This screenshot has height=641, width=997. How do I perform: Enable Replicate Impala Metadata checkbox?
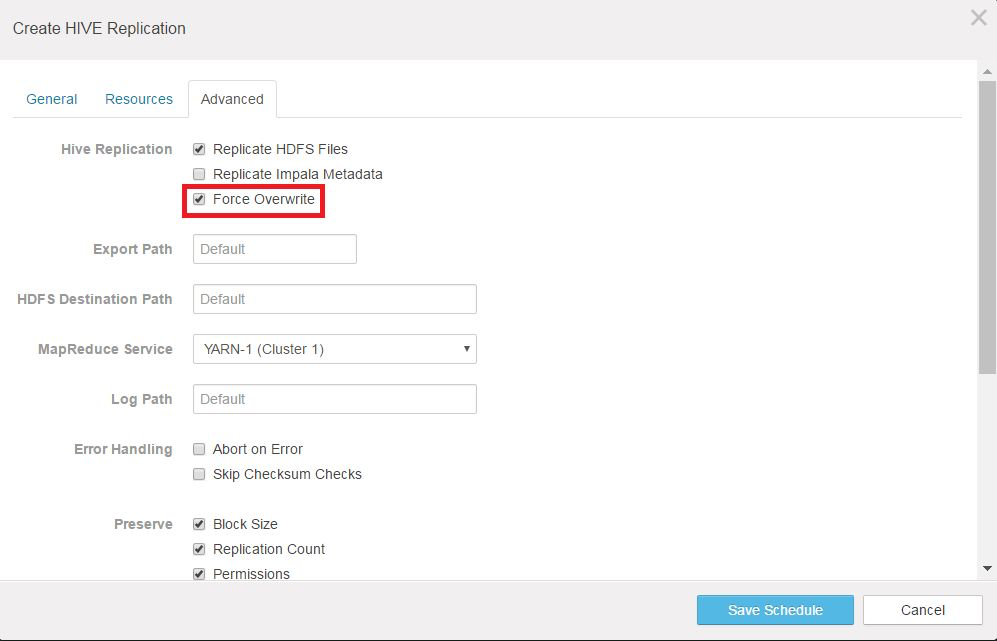[x=199, y=174]
